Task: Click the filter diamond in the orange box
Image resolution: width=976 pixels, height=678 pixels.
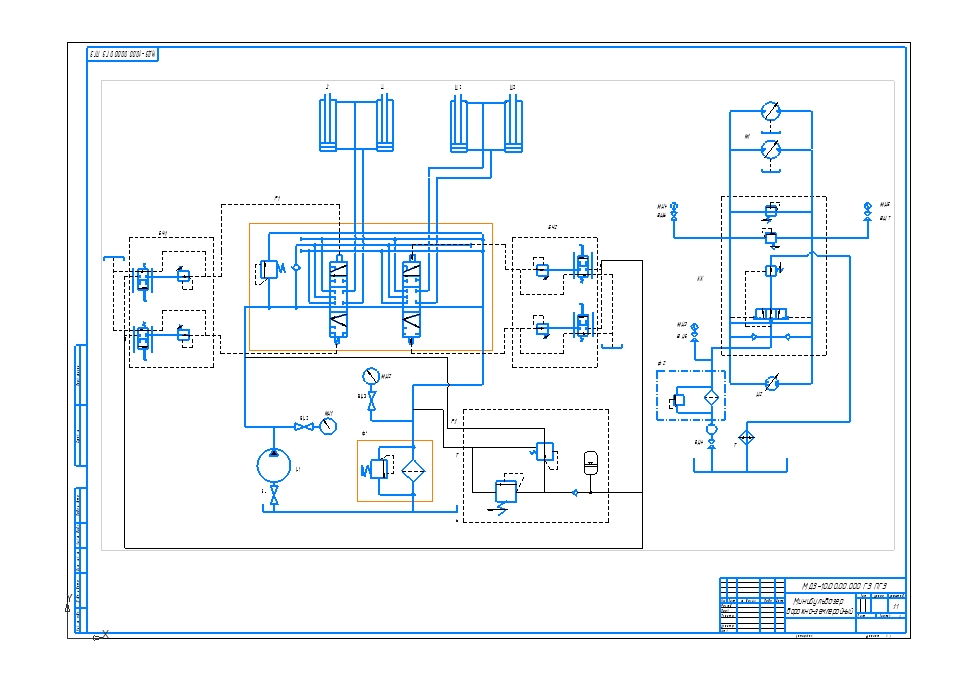Action: pyautogui.click(x=412, y=470)
